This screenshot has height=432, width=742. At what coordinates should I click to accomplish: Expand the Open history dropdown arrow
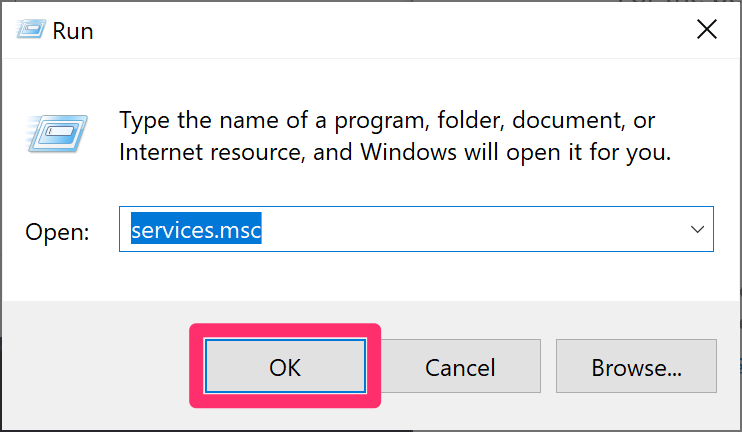[697, 229]
